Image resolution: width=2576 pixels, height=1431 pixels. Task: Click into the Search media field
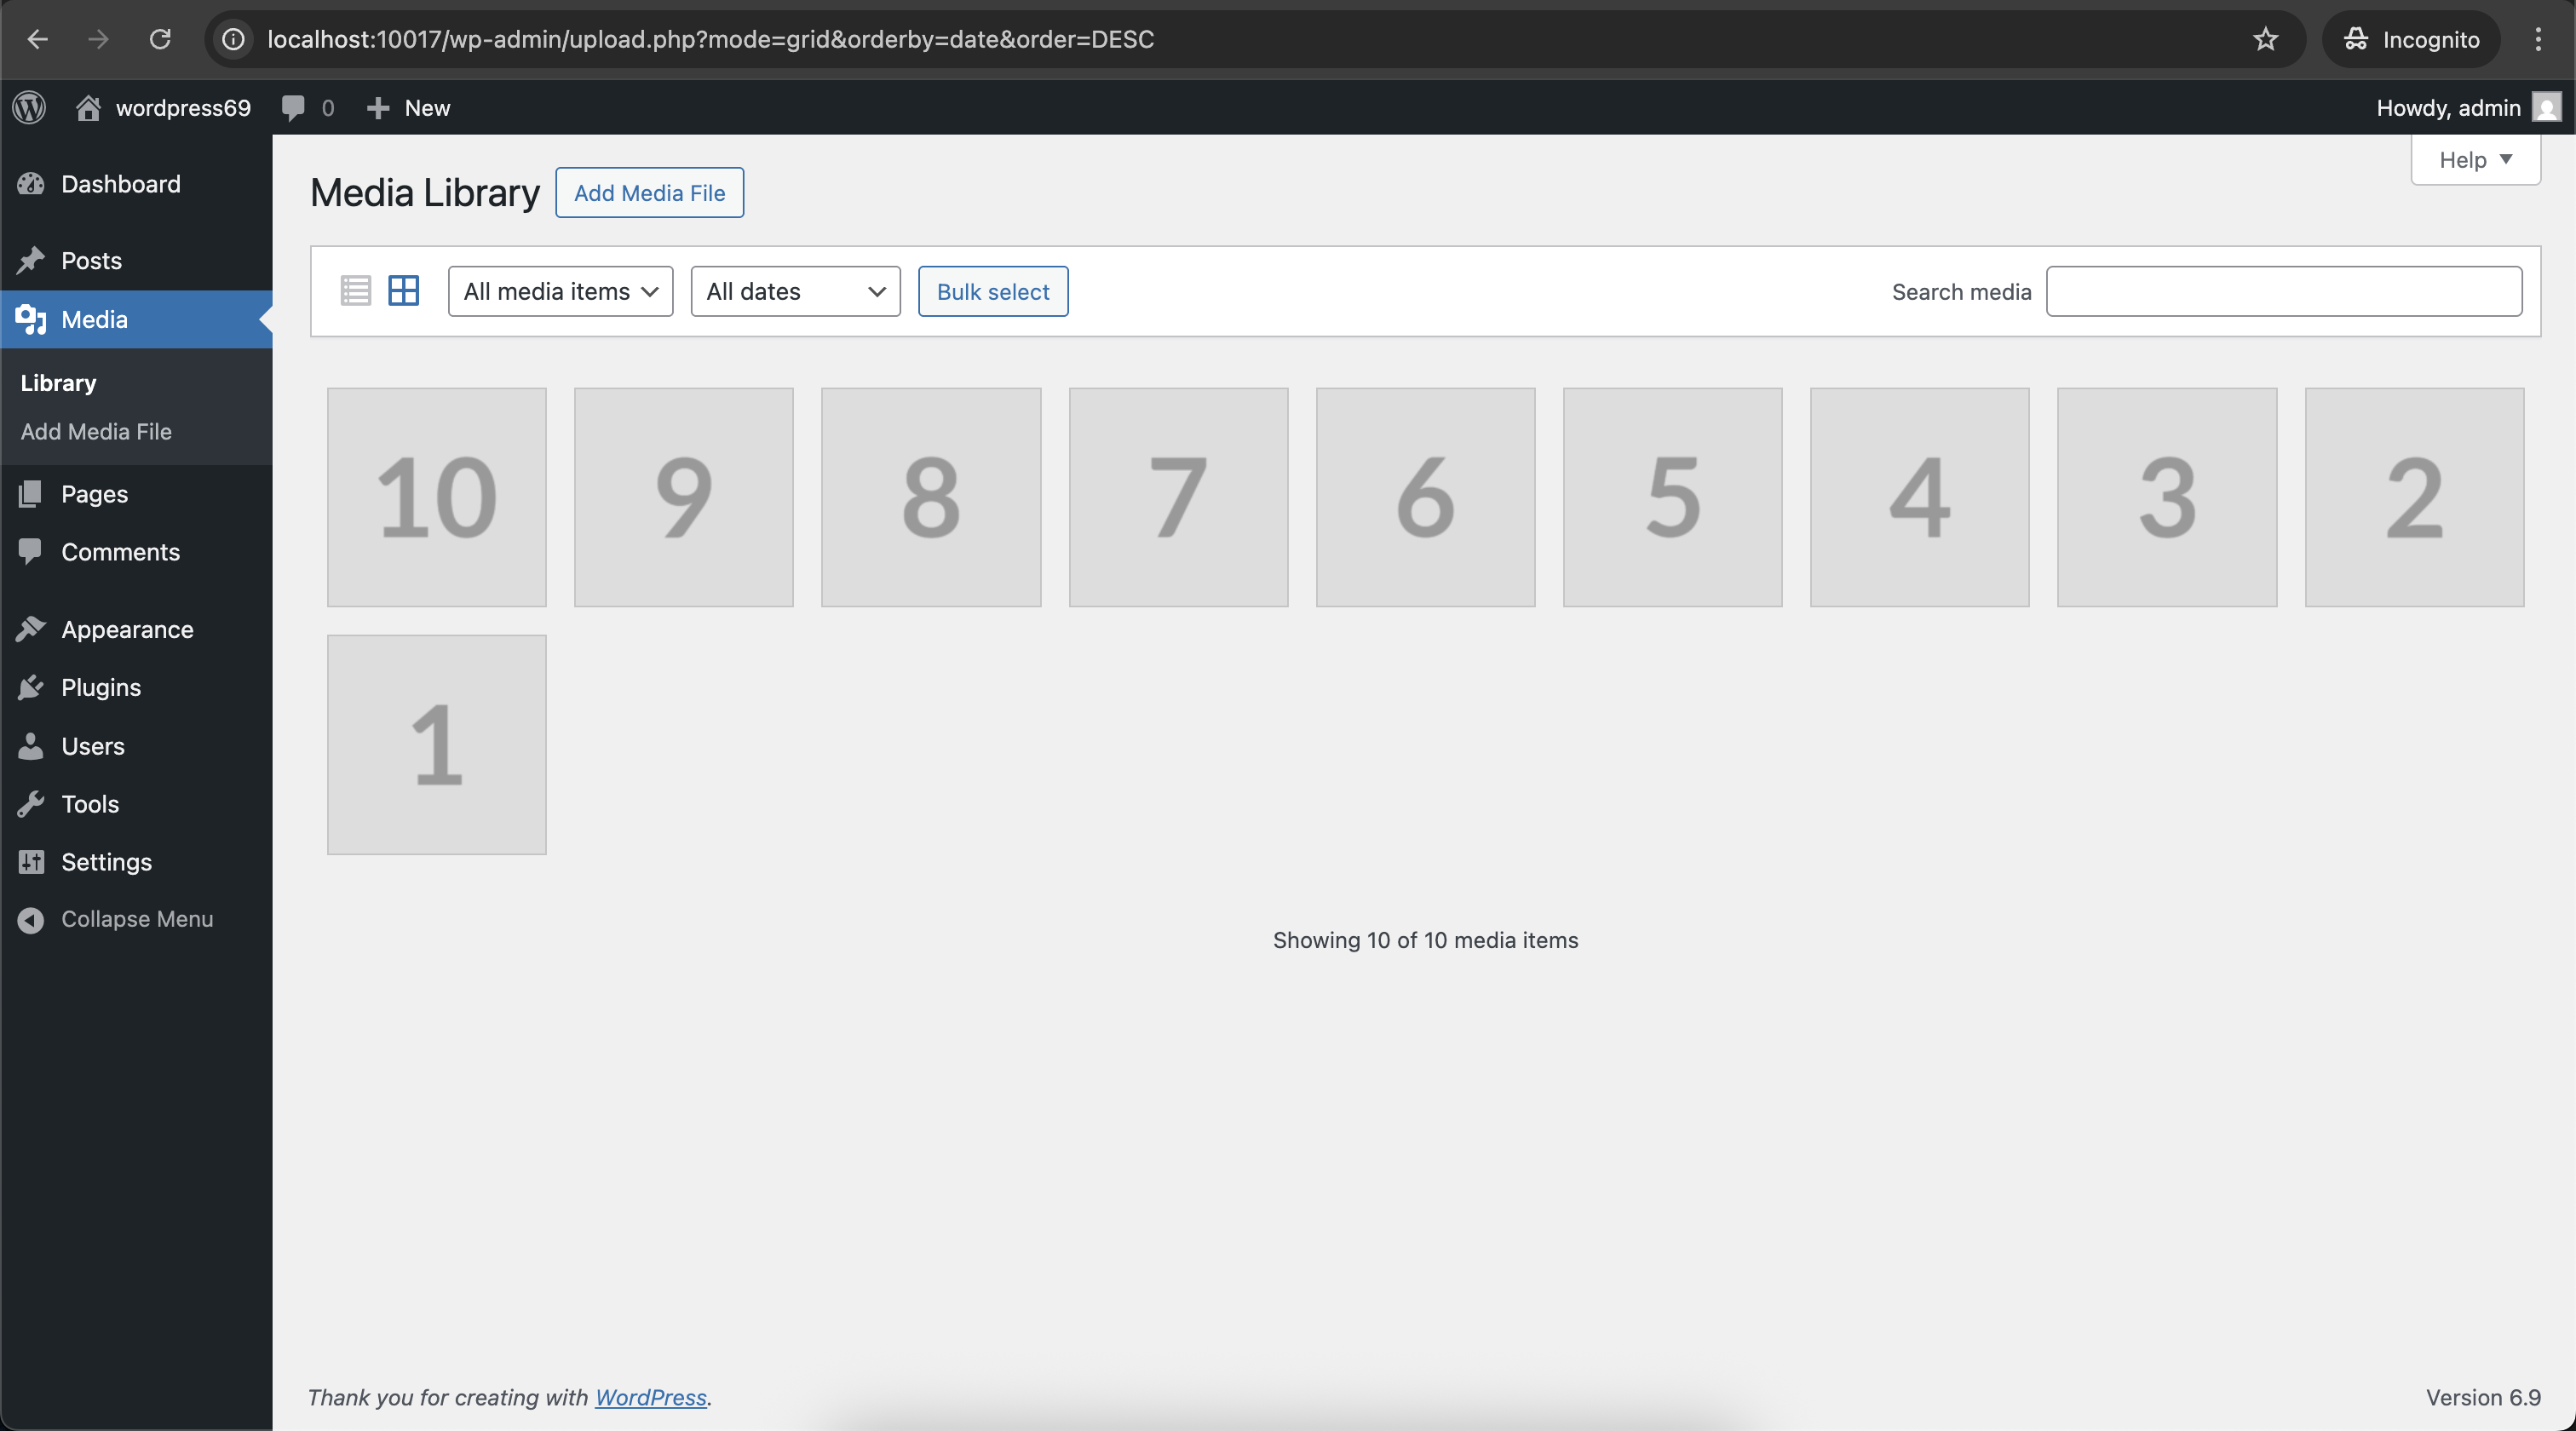pyautogui.click(x=2283, y=292)
